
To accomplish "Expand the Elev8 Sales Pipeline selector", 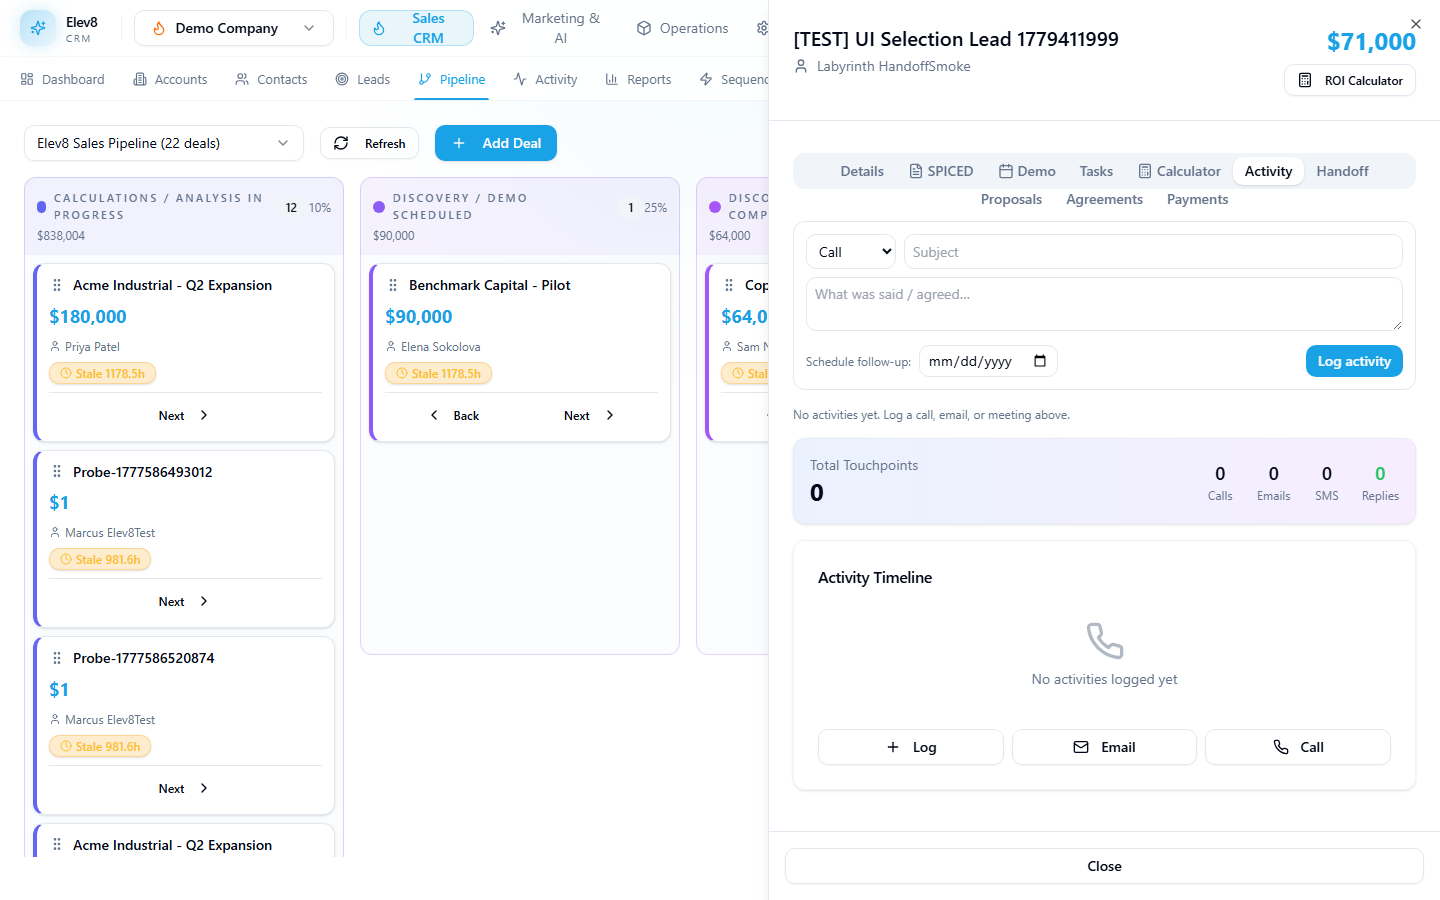I will coord(164,143).
